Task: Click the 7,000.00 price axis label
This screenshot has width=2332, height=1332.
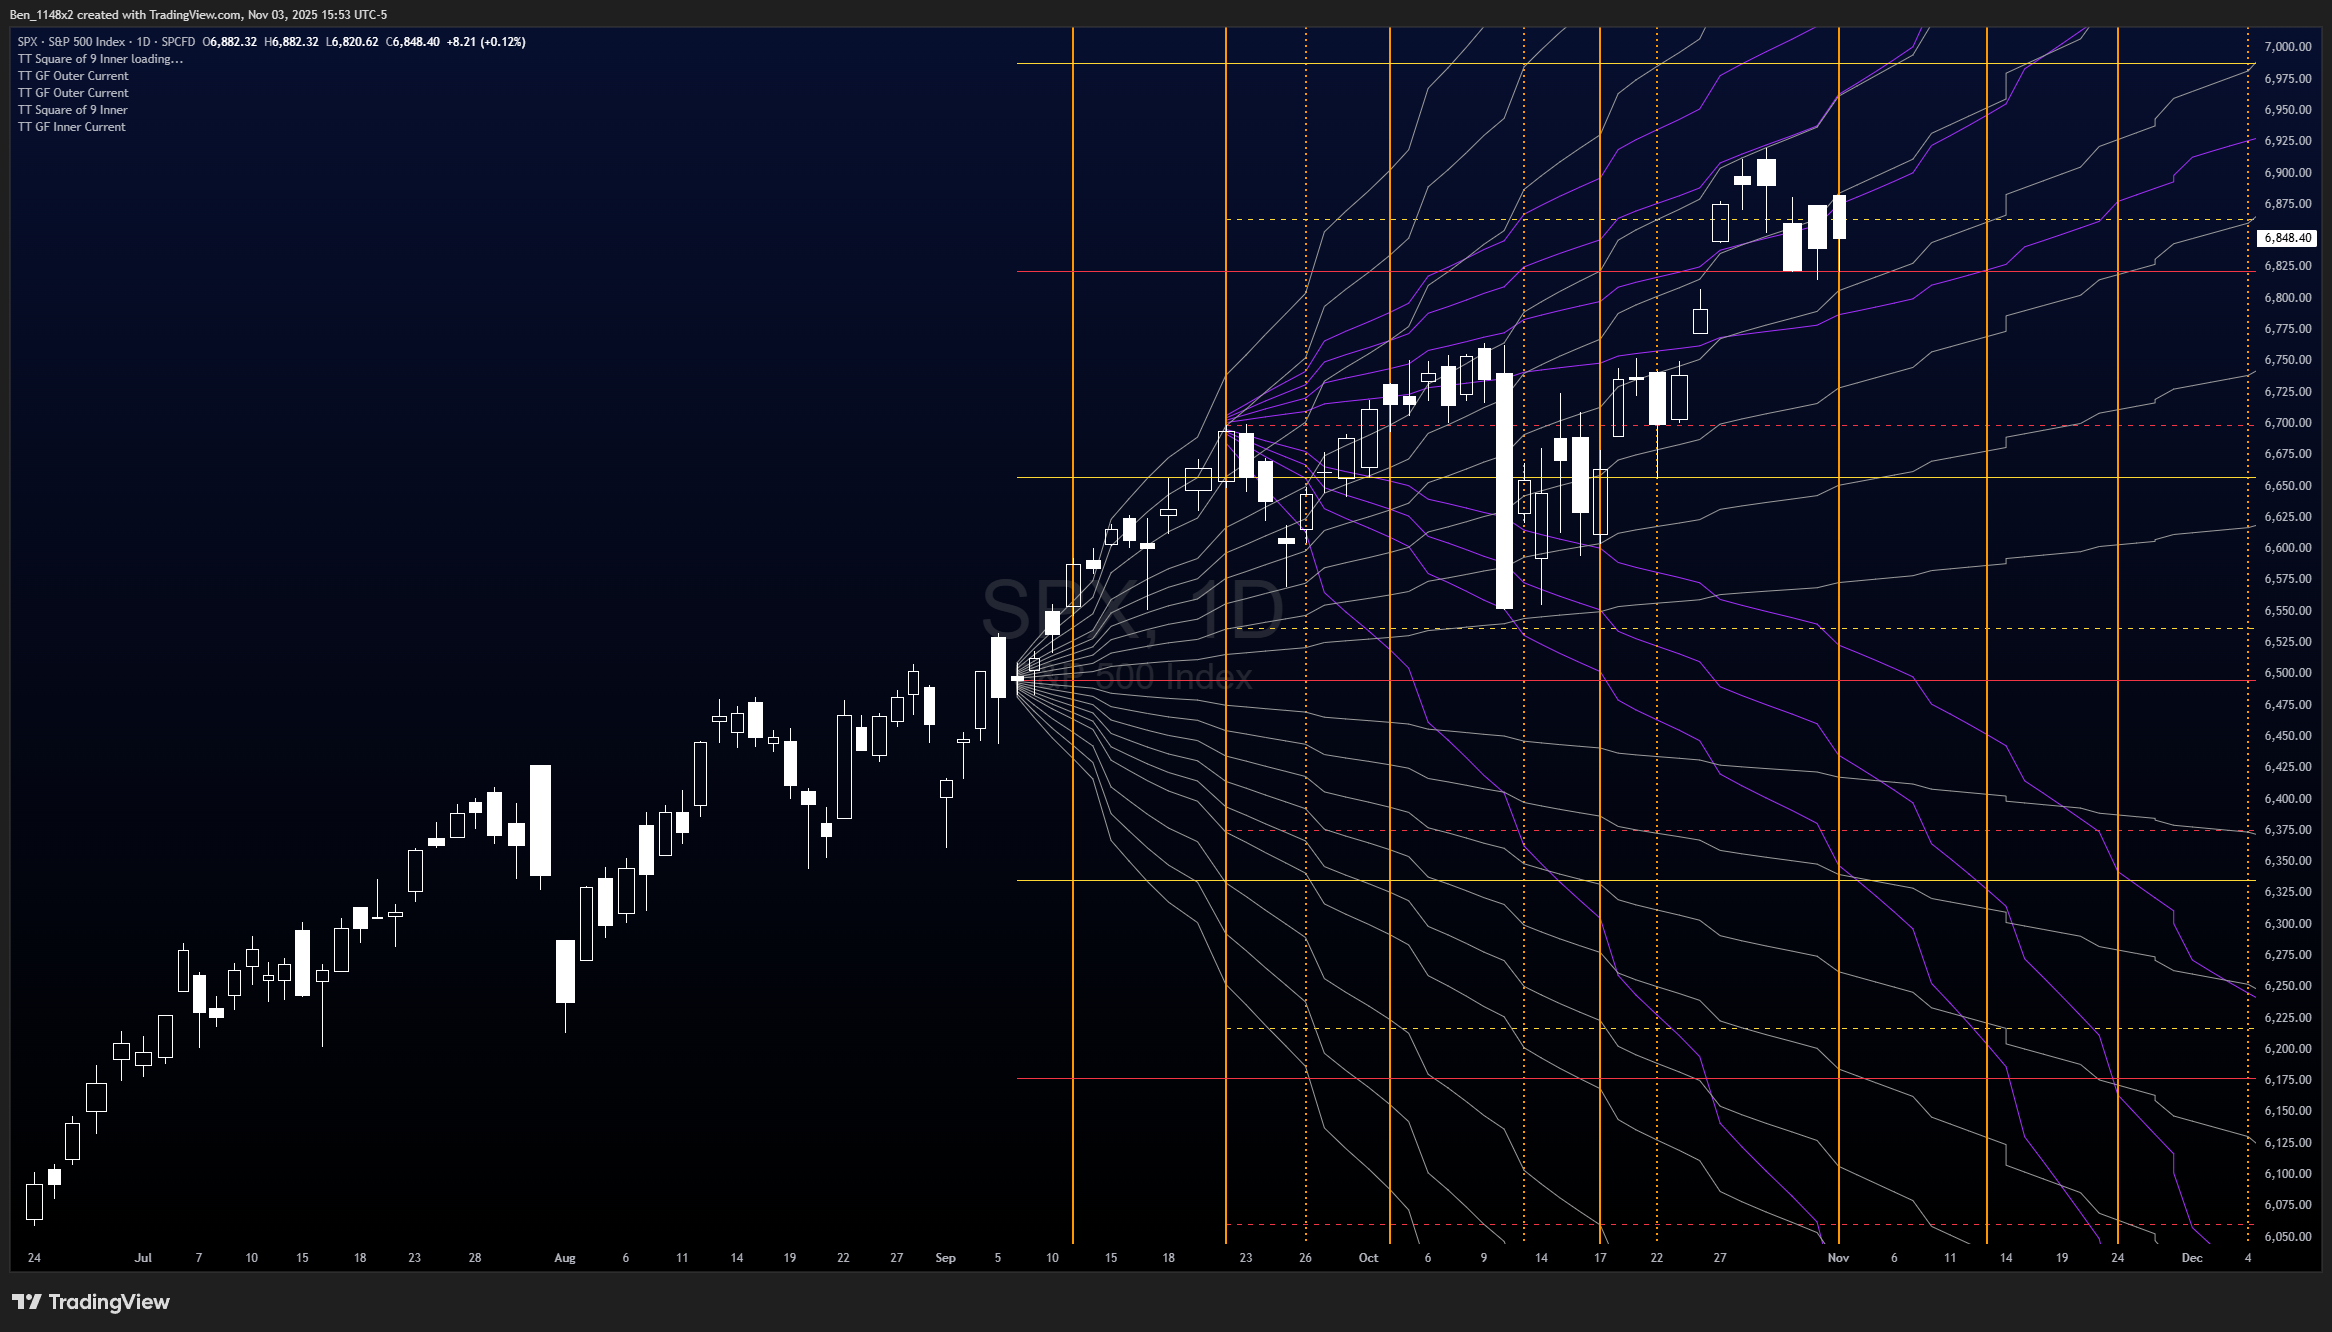Action: (2288, 47)
